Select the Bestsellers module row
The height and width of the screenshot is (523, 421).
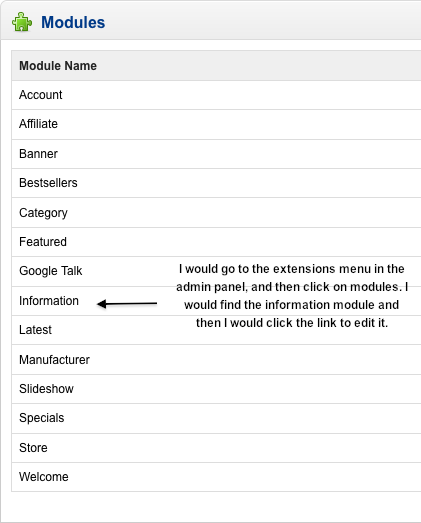(x=216, y=183)
